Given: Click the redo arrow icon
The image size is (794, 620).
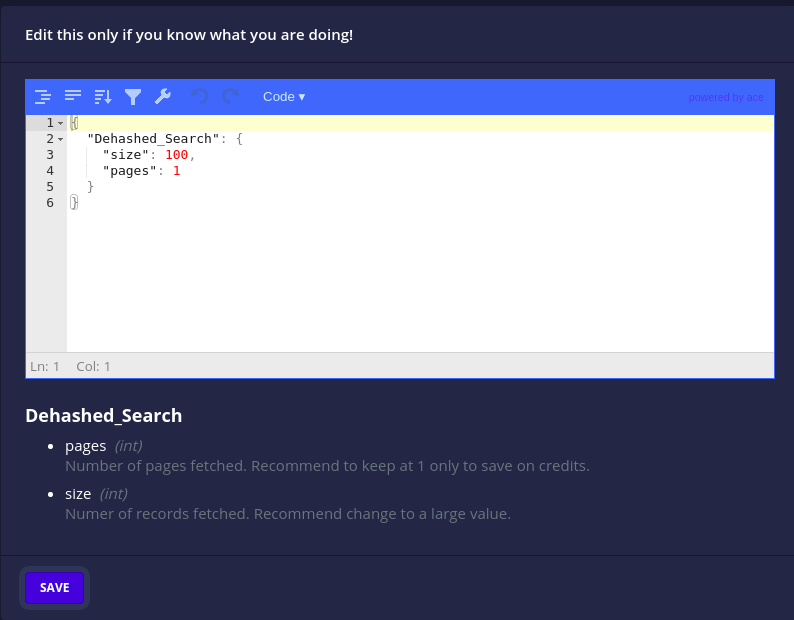Looking at the screenshot, I should (230, 96).
